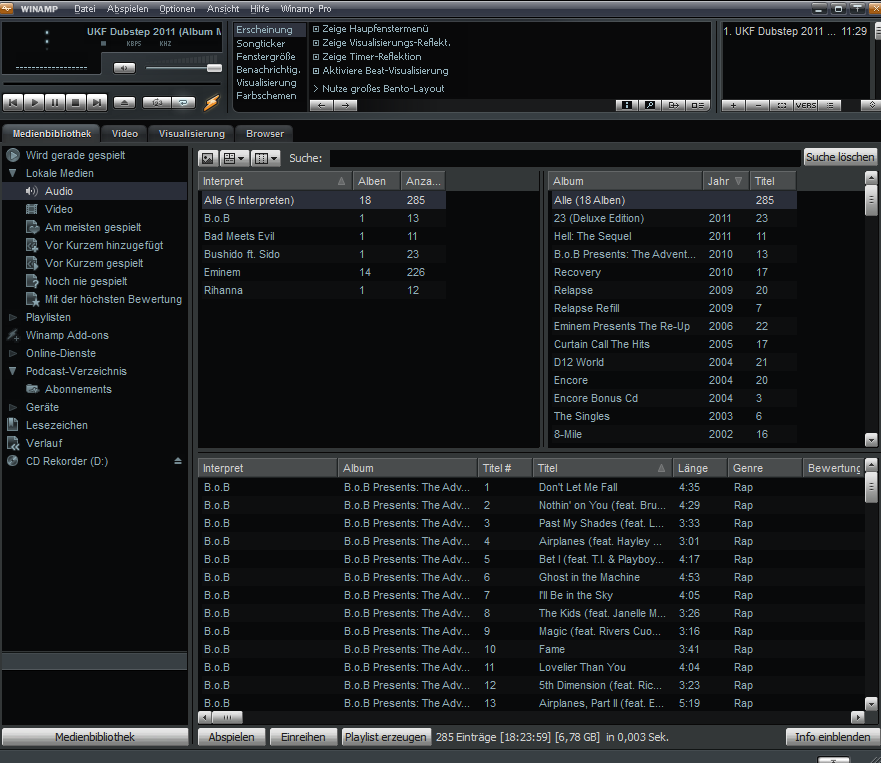This screenshot has height=763, width=881.
Task: Click the Abspielen button at the bottom
Action: (231, 737)
